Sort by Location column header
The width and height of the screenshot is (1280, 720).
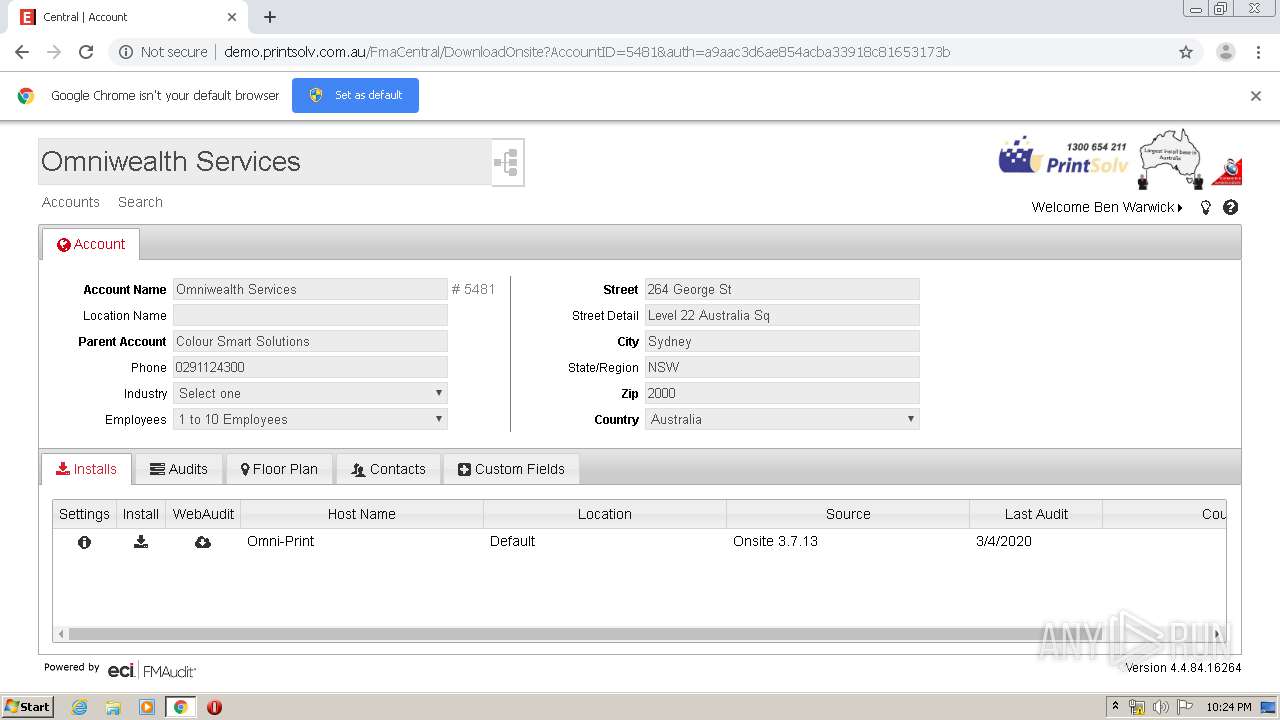click(605, 514)
